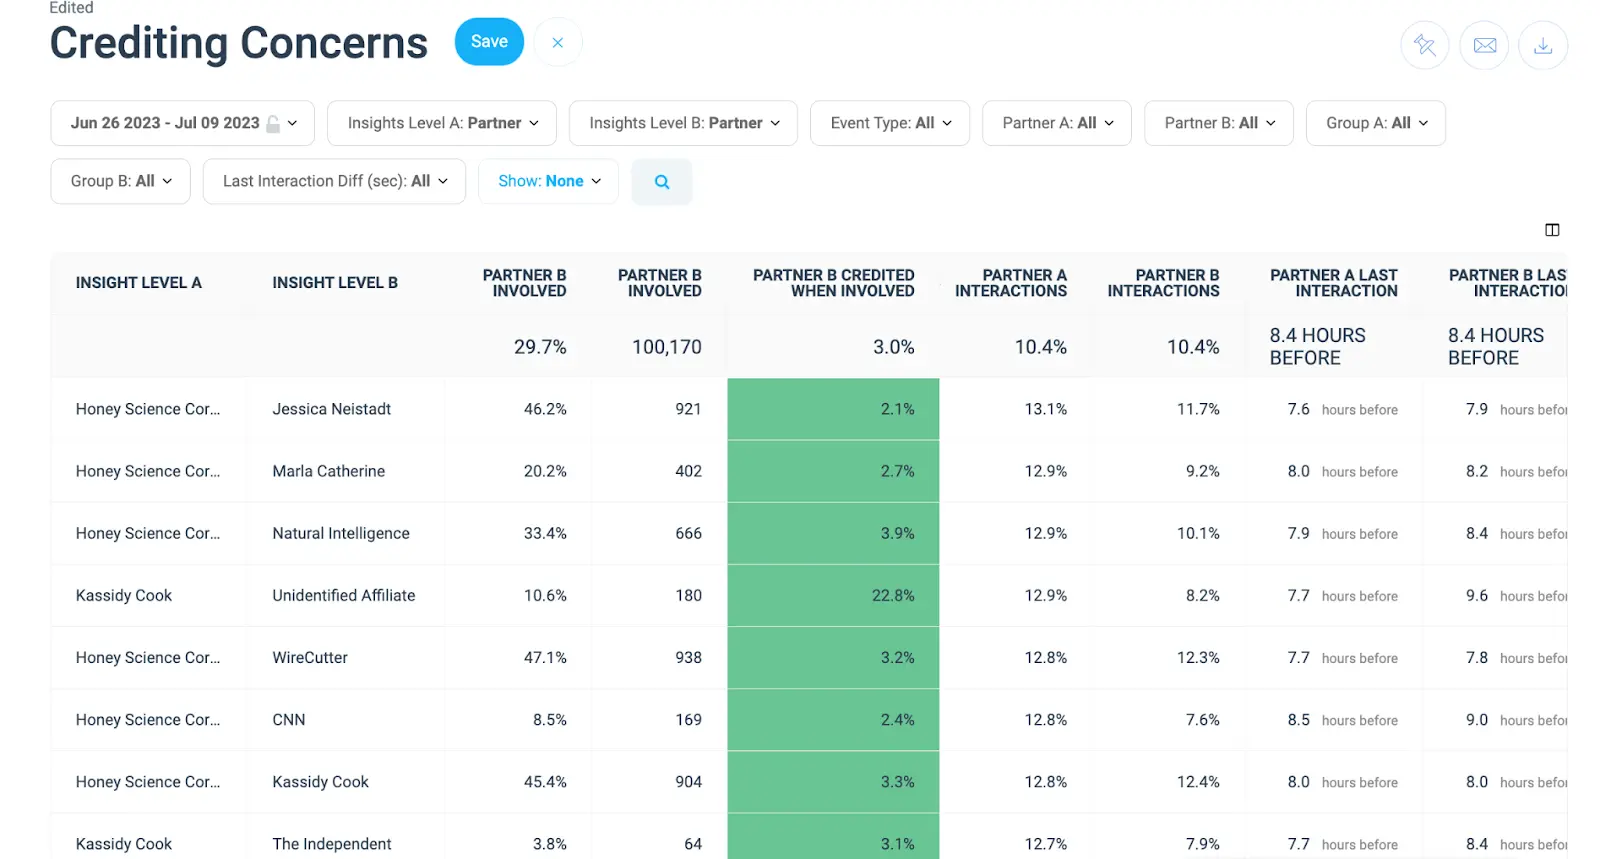Open the column layout selector icon
The width and height of the screenshot is (1600, 859).
point(1552,230)
